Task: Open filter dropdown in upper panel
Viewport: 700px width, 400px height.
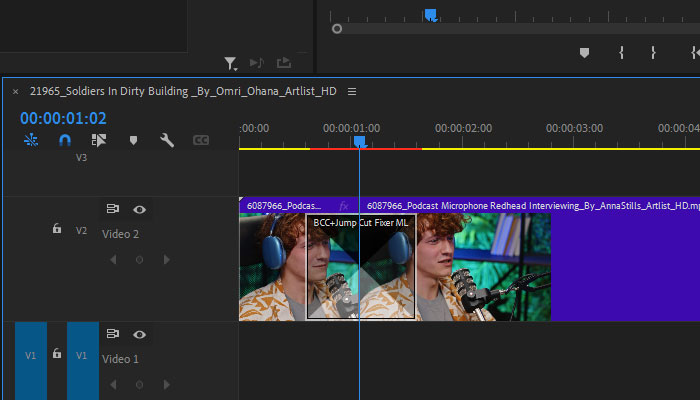Action: point(230,63)
